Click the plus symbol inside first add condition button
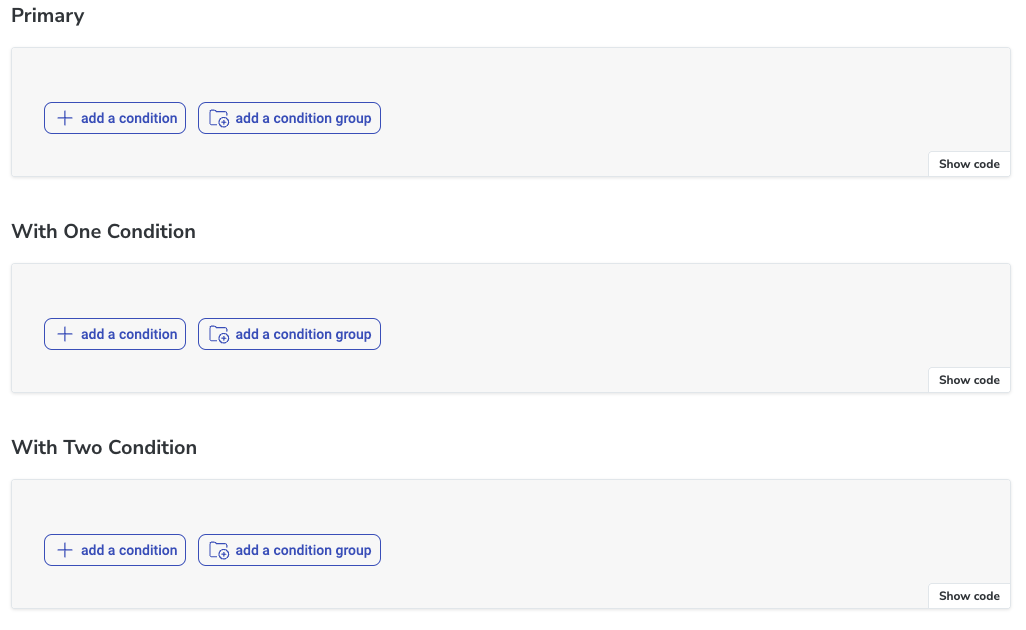 (x=65, y=117)
